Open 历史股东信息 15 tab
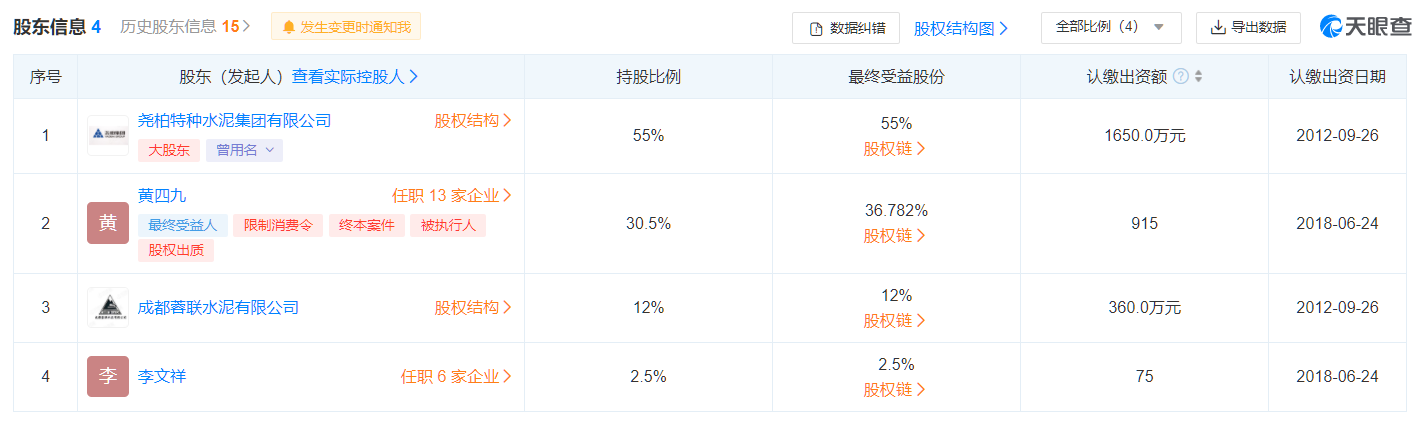This screenshot has width=1421, height=421. 185,27
